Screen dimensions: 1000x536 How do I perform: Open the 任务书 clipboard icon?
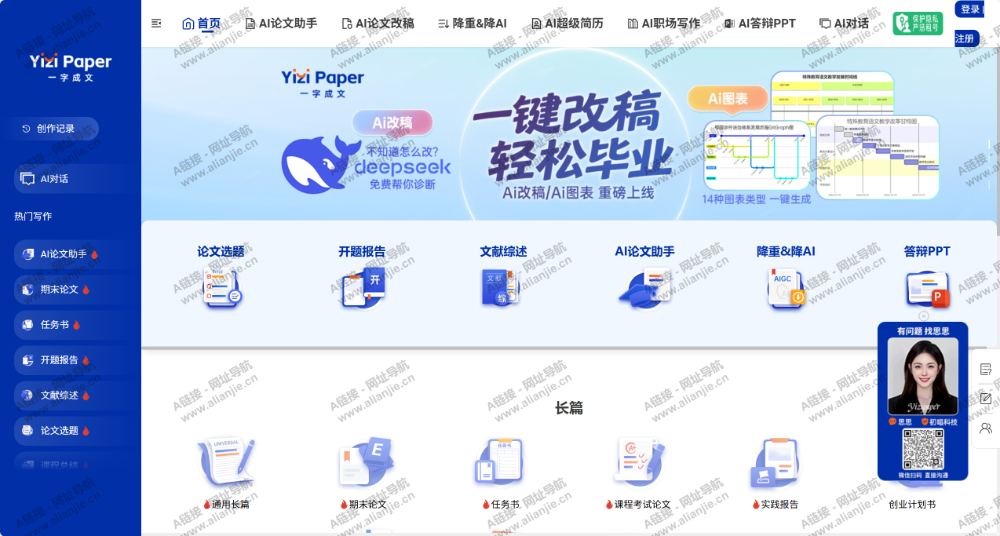(x=501, y=461)
